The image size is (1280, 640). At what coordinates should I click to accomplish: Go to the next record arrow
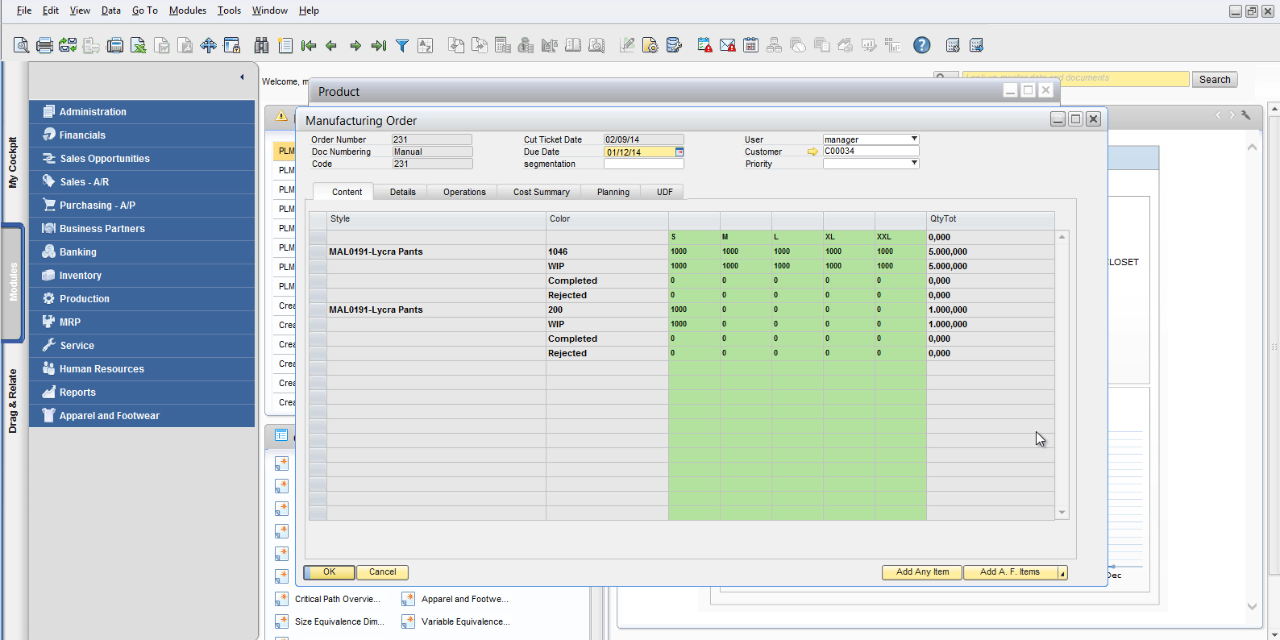click(355, 45)
